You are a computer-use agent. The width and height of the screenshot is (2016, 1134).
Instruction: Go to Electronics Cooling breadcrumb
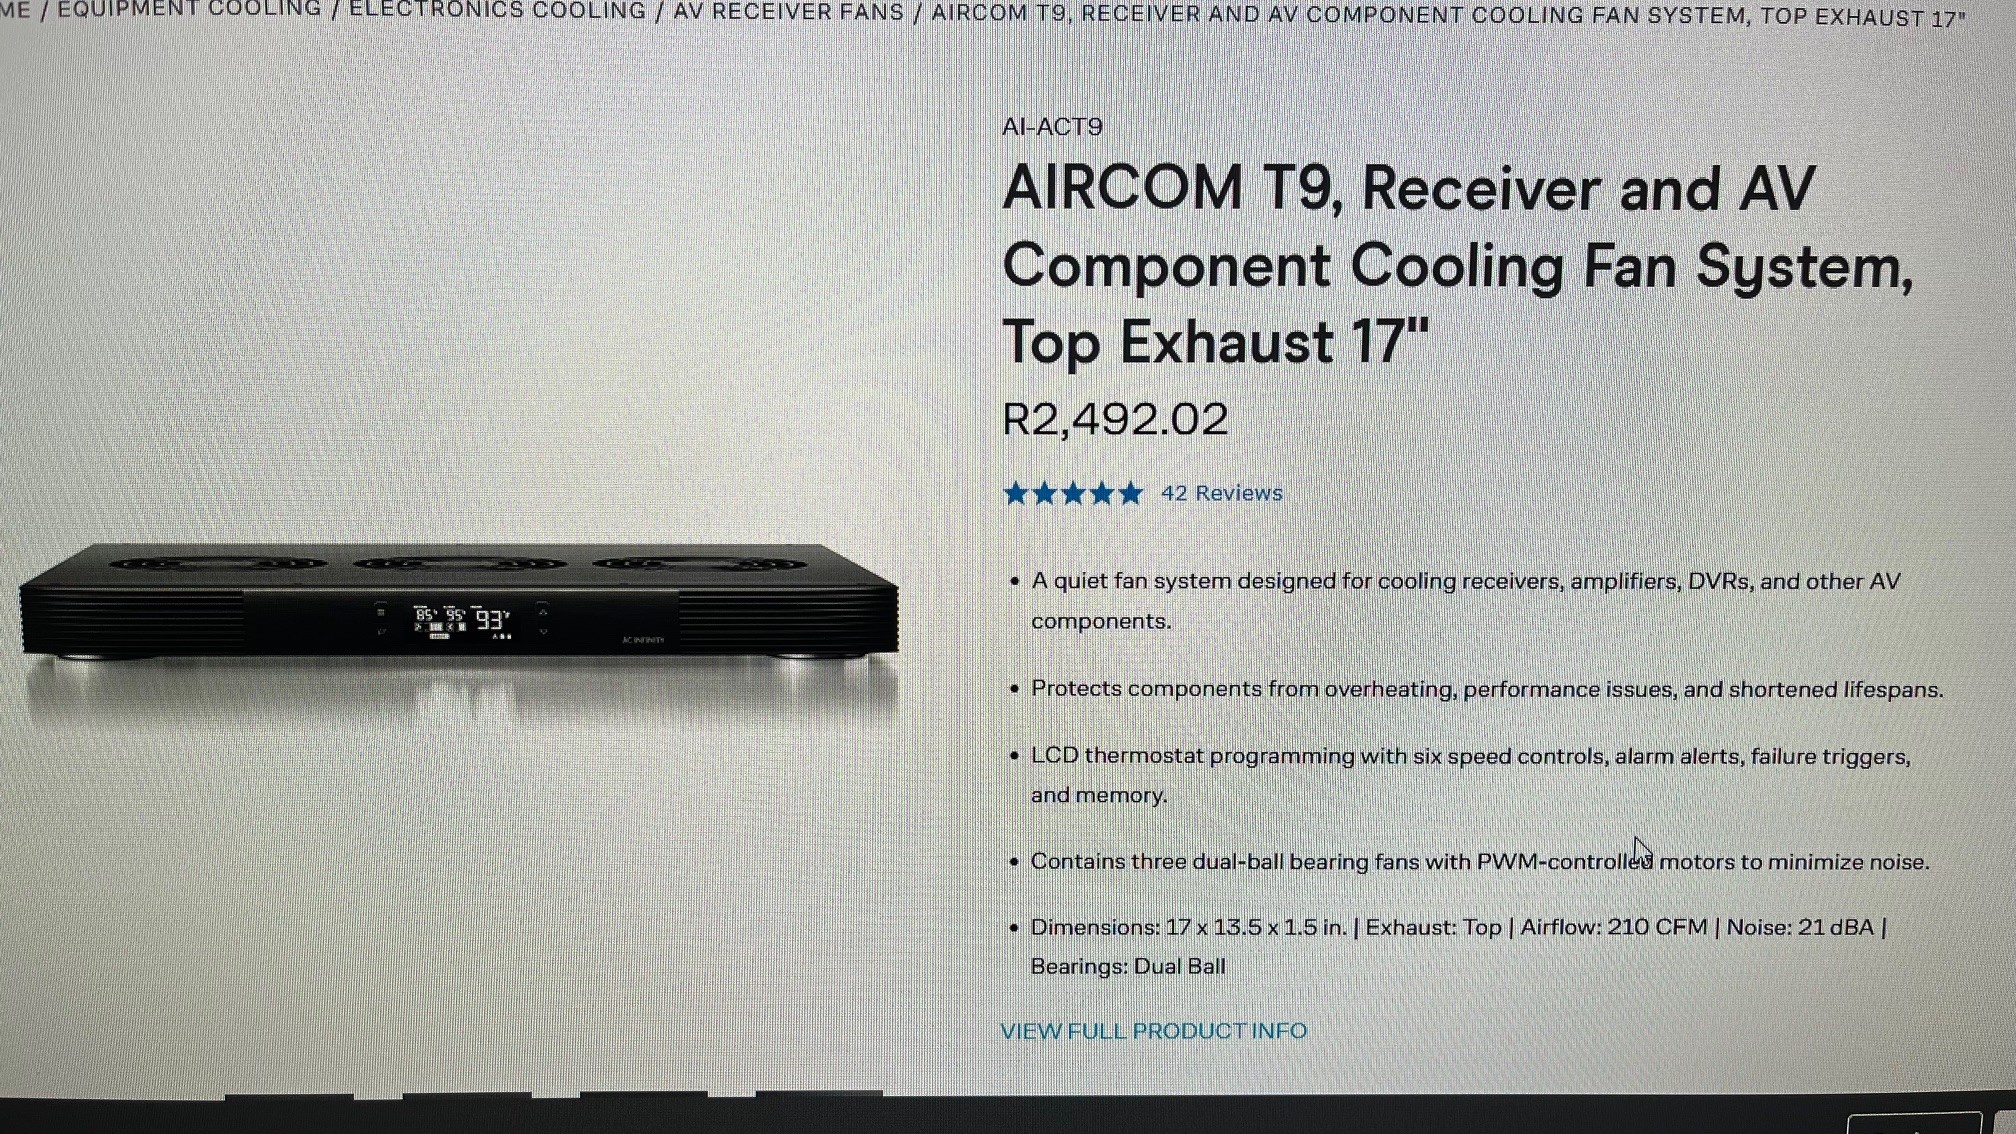point(497,10)
